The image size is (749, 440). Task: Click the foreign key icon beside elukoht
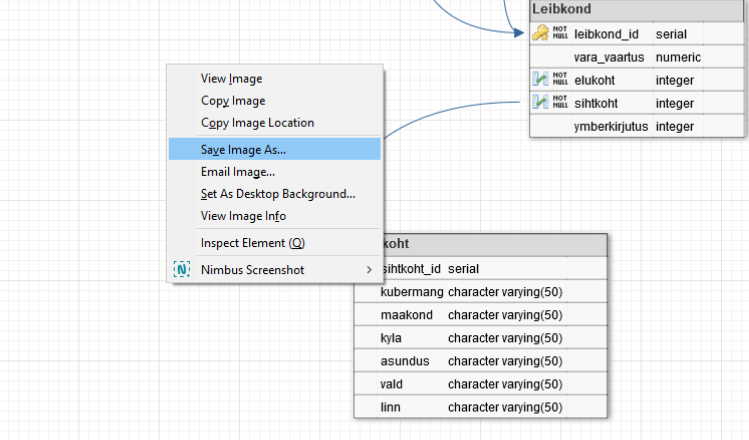coord(540,79)
